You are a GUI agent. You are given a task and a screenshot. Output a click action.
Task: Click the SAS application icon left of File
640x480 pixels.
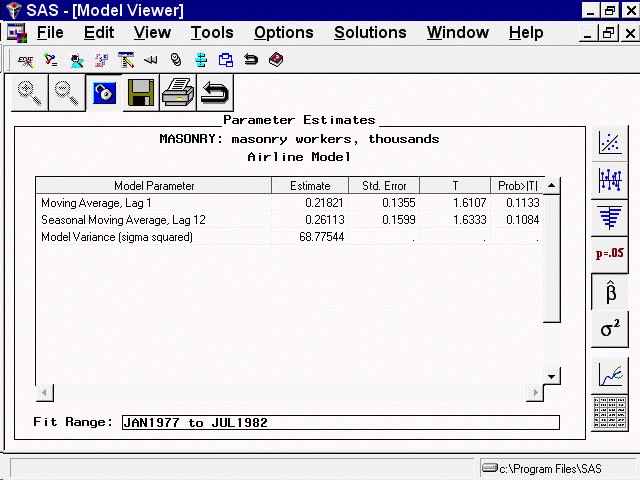coord(17,33)
